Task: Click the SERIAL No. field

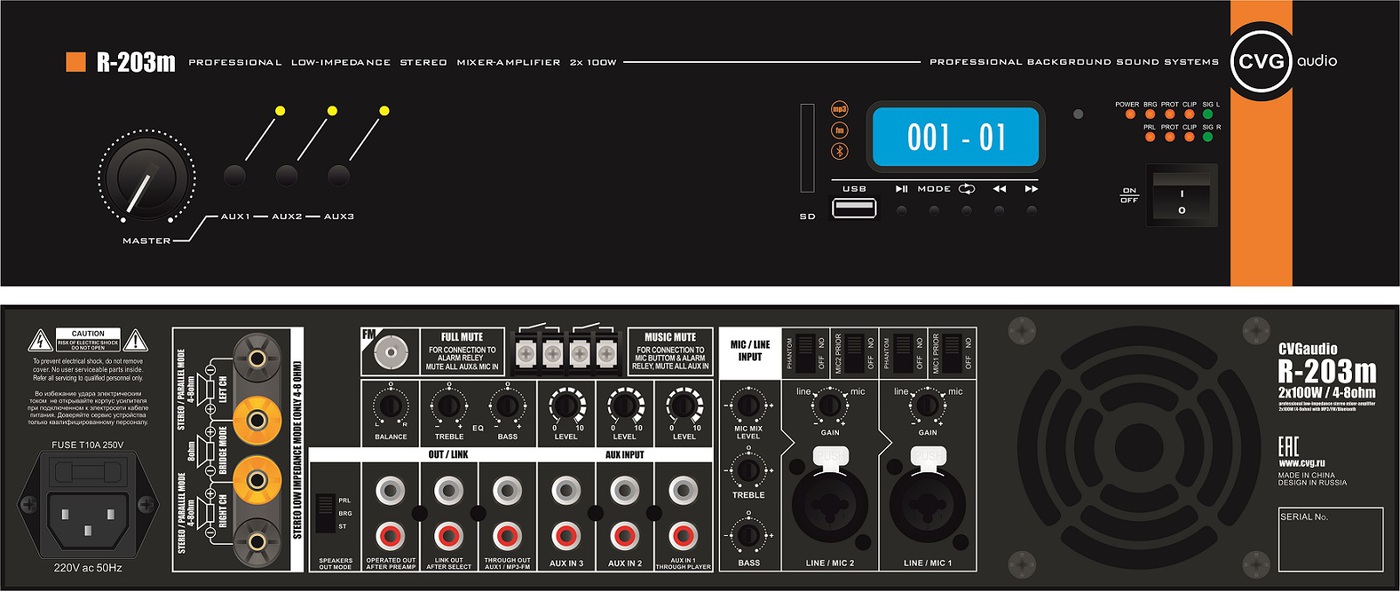Action: [1331, 539]
